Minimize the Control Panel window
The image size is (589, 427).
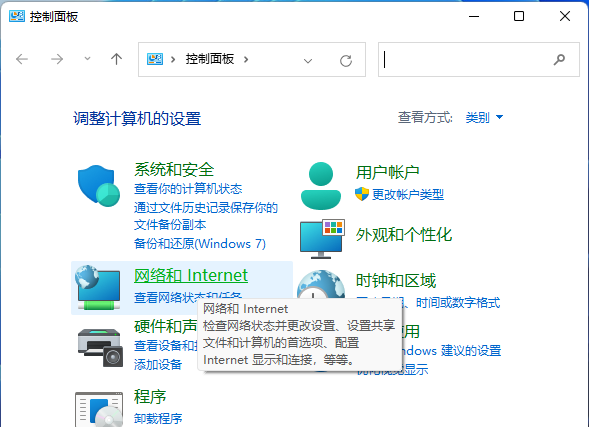click(474, 16)
